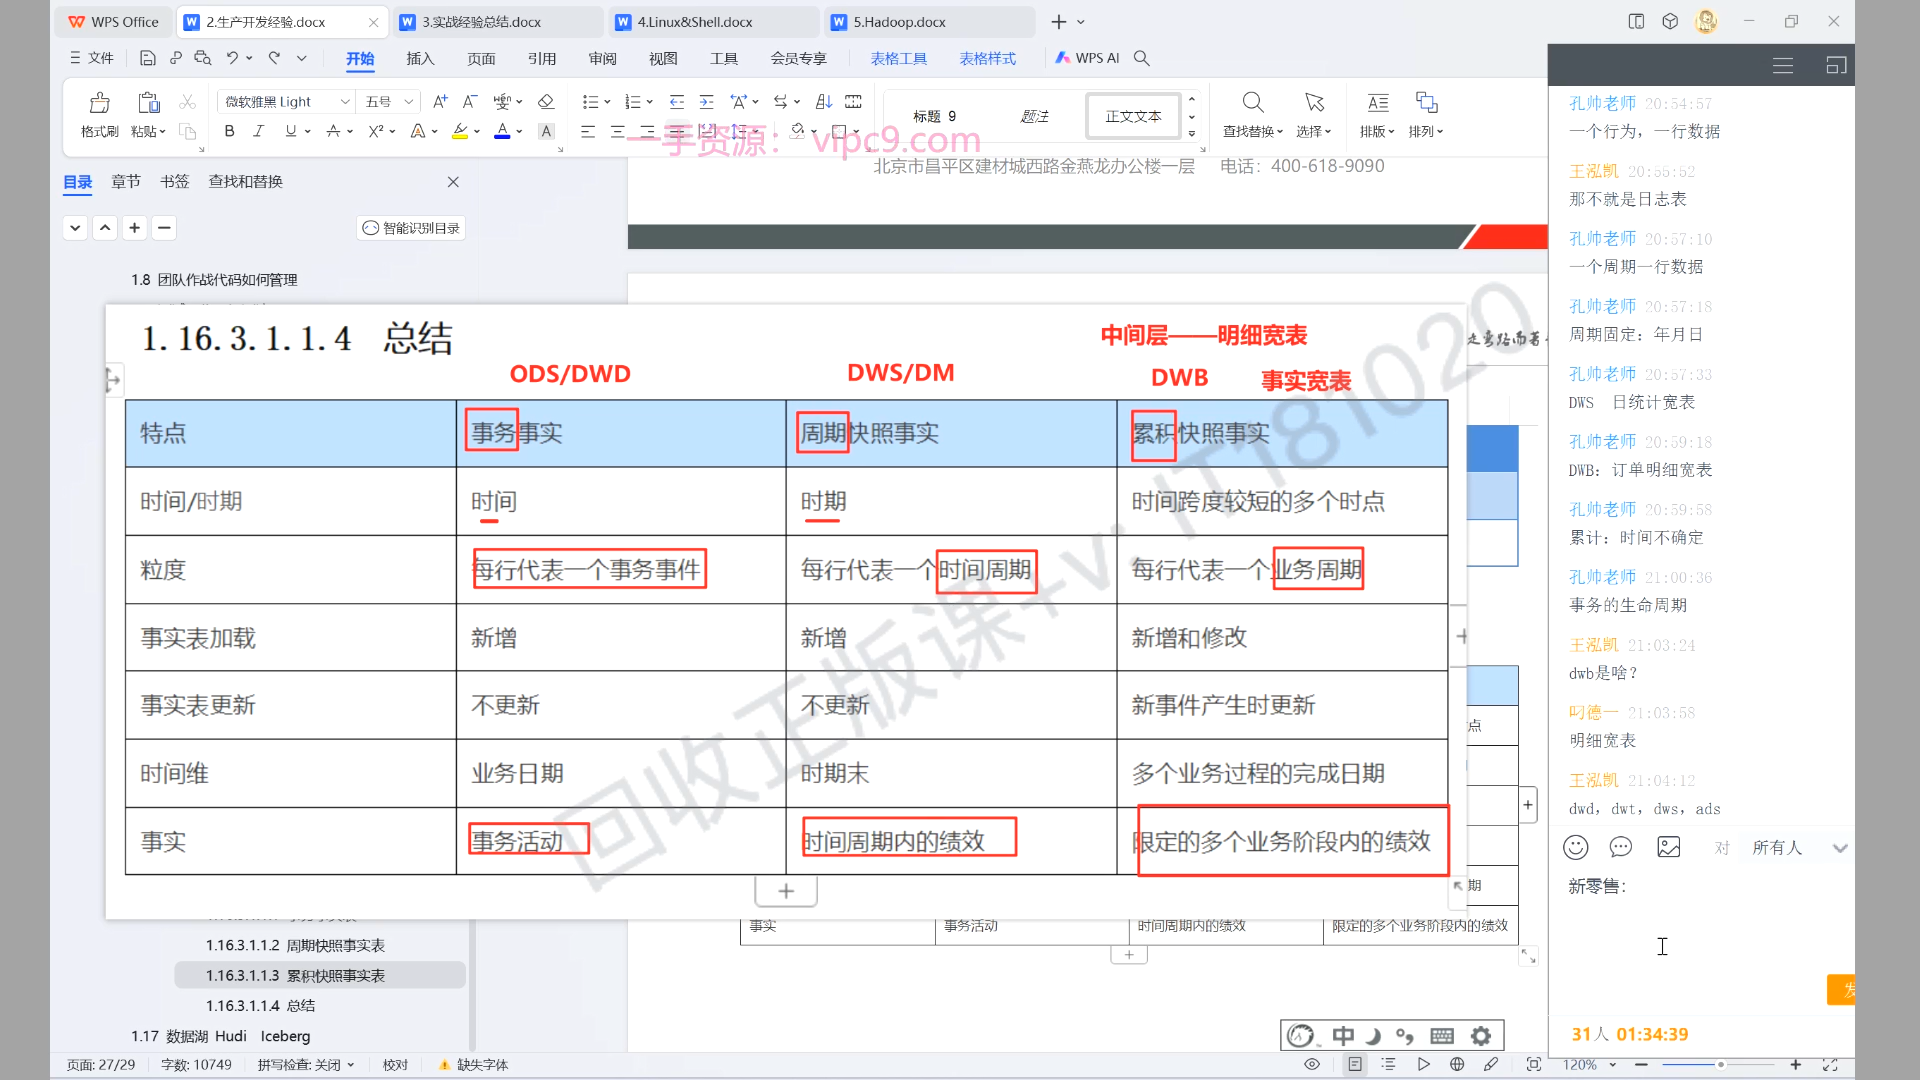Screen dimensions: 1920x1080
Task: Click the highlight color marker icon
Action: pyautogui.click(x=460, y=131)
